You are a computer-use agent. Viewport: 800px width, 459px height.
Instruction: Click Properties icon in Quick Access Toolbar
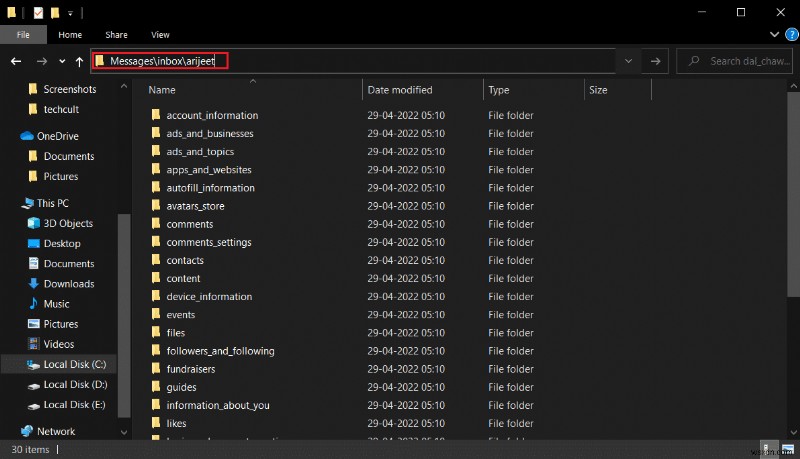click(x=37, y=12)
